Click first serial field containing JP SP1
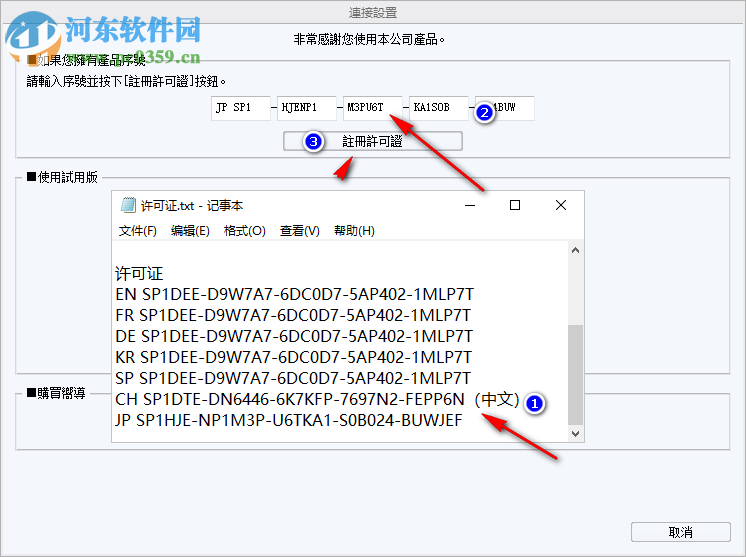746x557 pixels. (241, 107)
